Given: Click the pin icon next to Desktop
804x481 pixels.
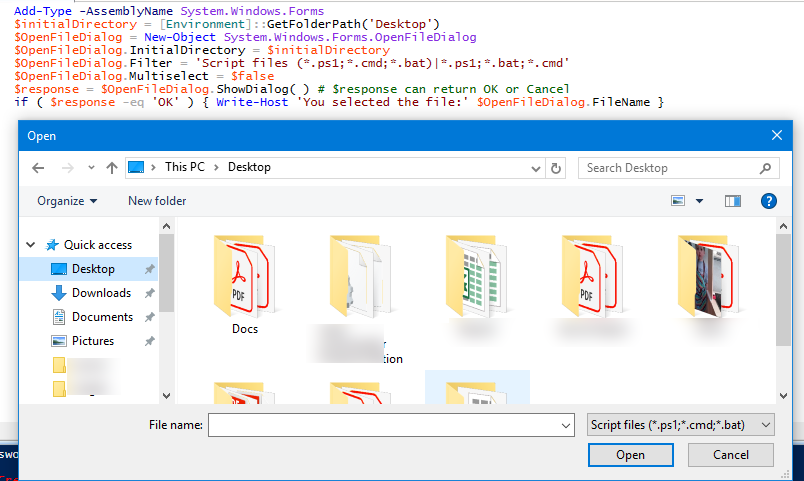Looking at the screenshot, I should [x=149, y=269].
